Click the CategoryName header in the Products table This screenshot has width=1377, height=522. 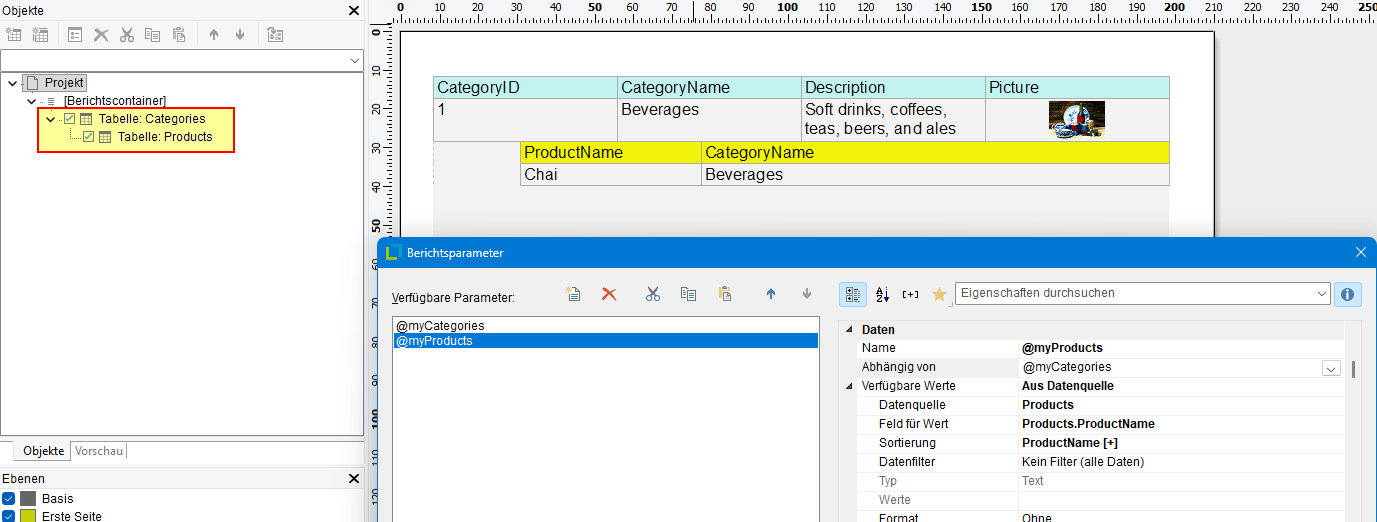pyautogui.click(x=759, y=153)
